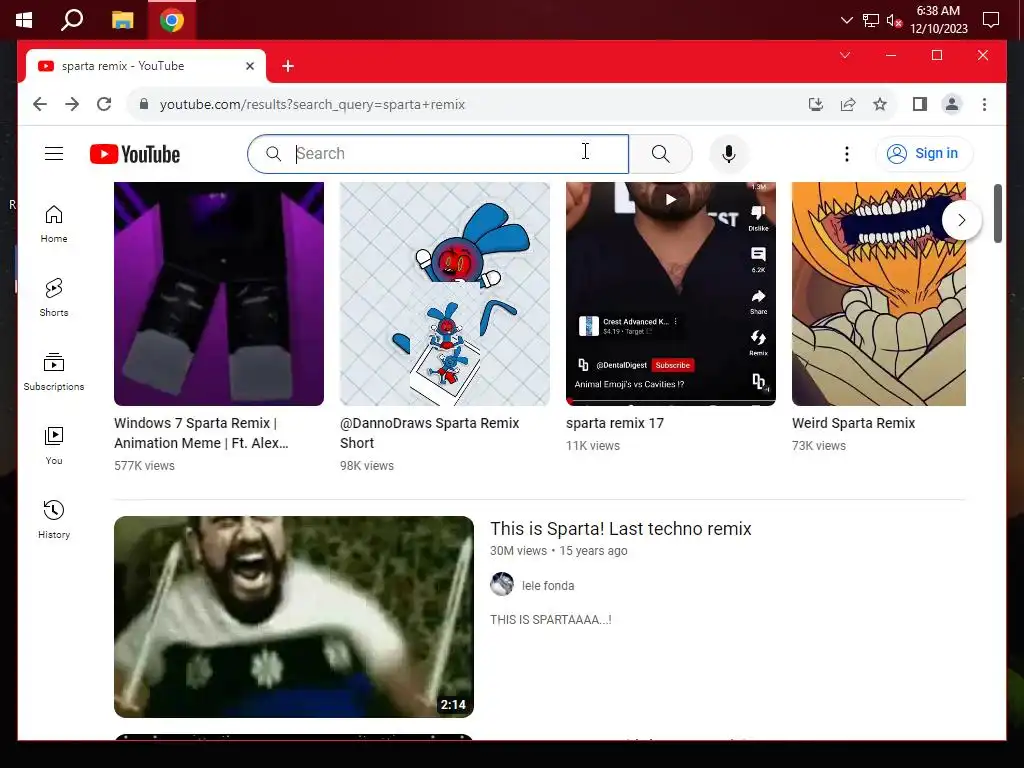Open Windows 7 Sparta Remix short thumbnail
The image size is (1024, 768).
219,294
